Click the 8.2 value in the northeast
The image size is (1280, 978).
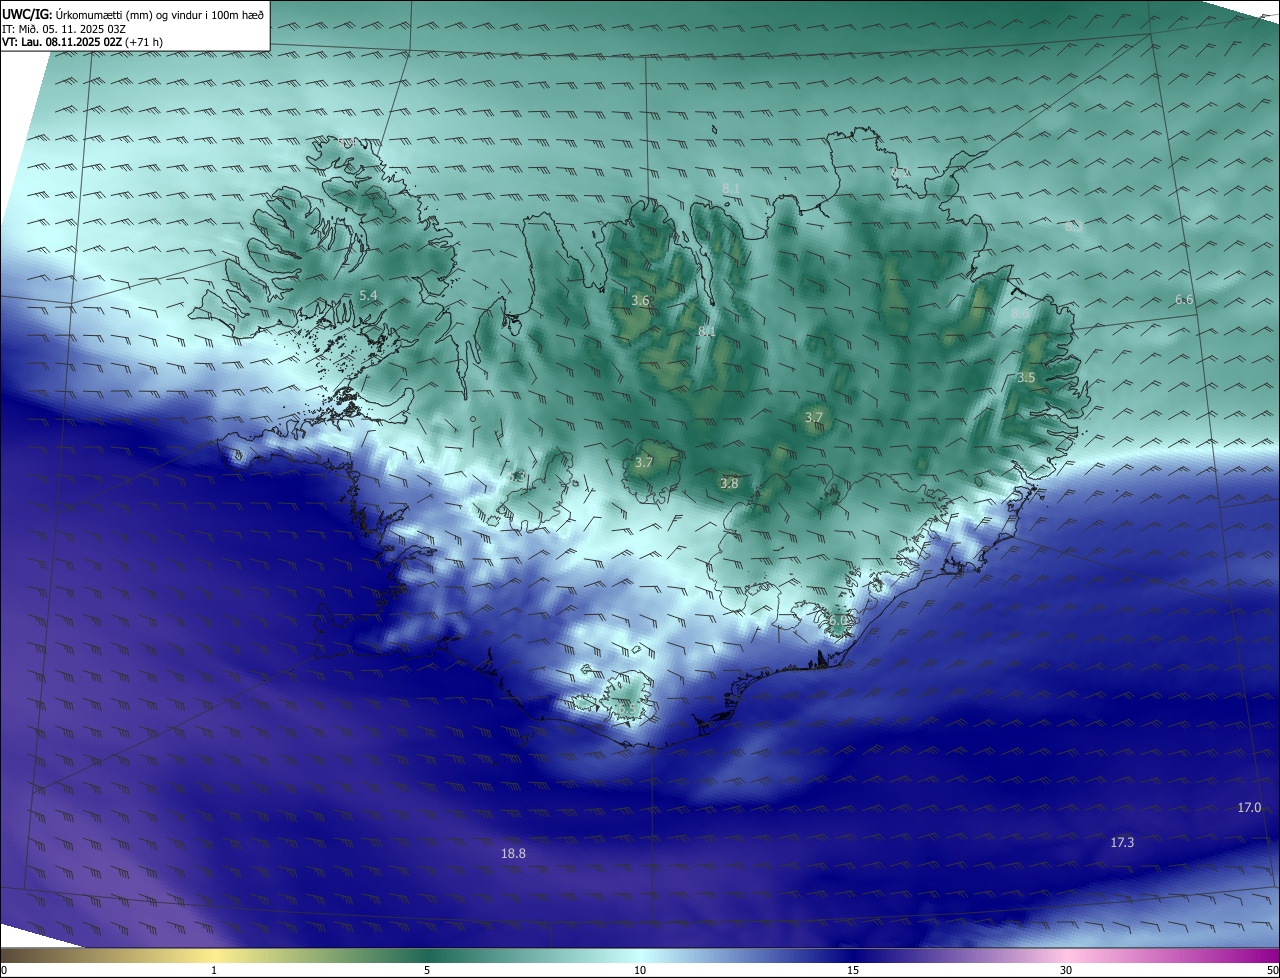[900, 173]
